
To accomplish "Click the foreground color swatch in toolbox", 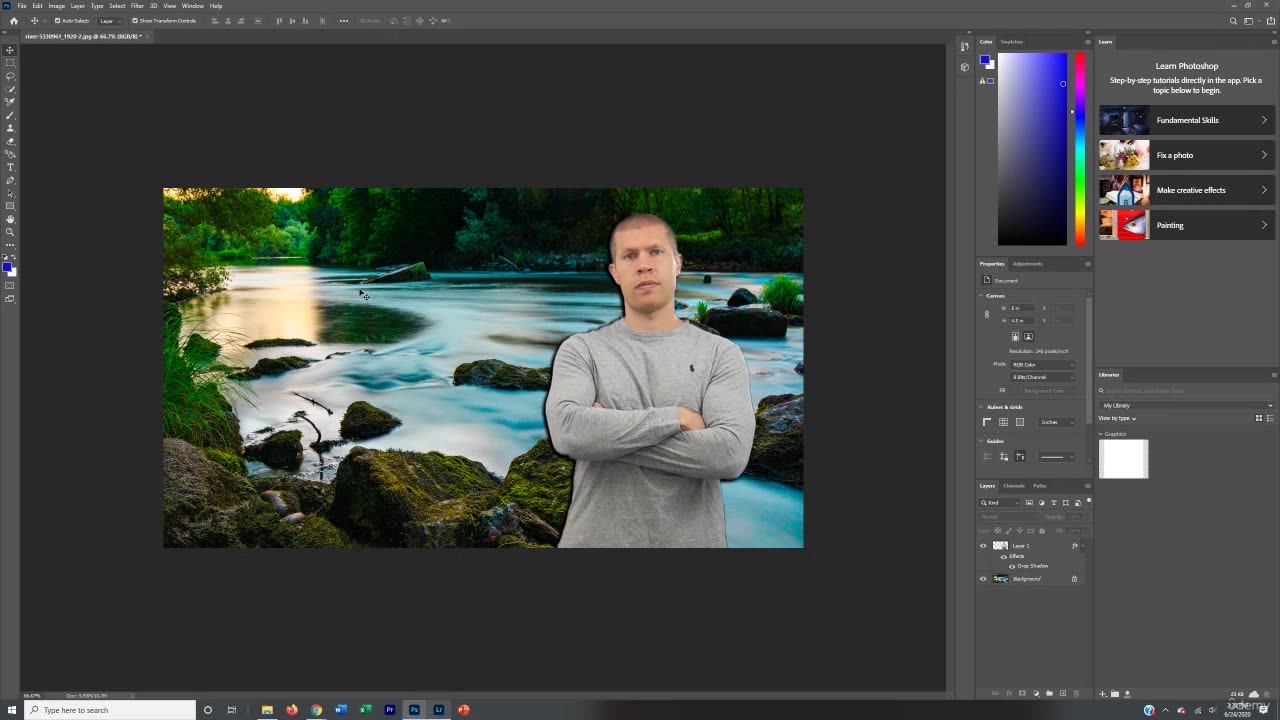I will (7, 266).
